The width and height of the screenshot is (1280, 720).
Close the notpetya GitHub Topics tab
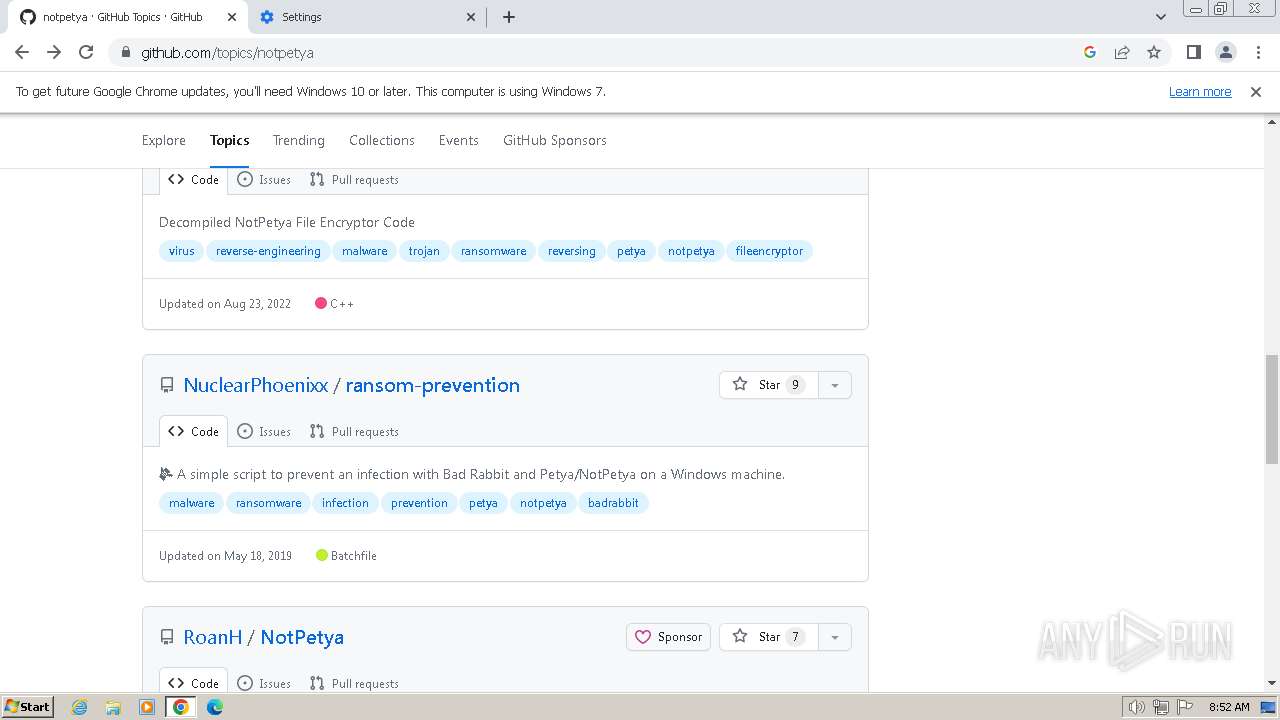coord(231,17)
